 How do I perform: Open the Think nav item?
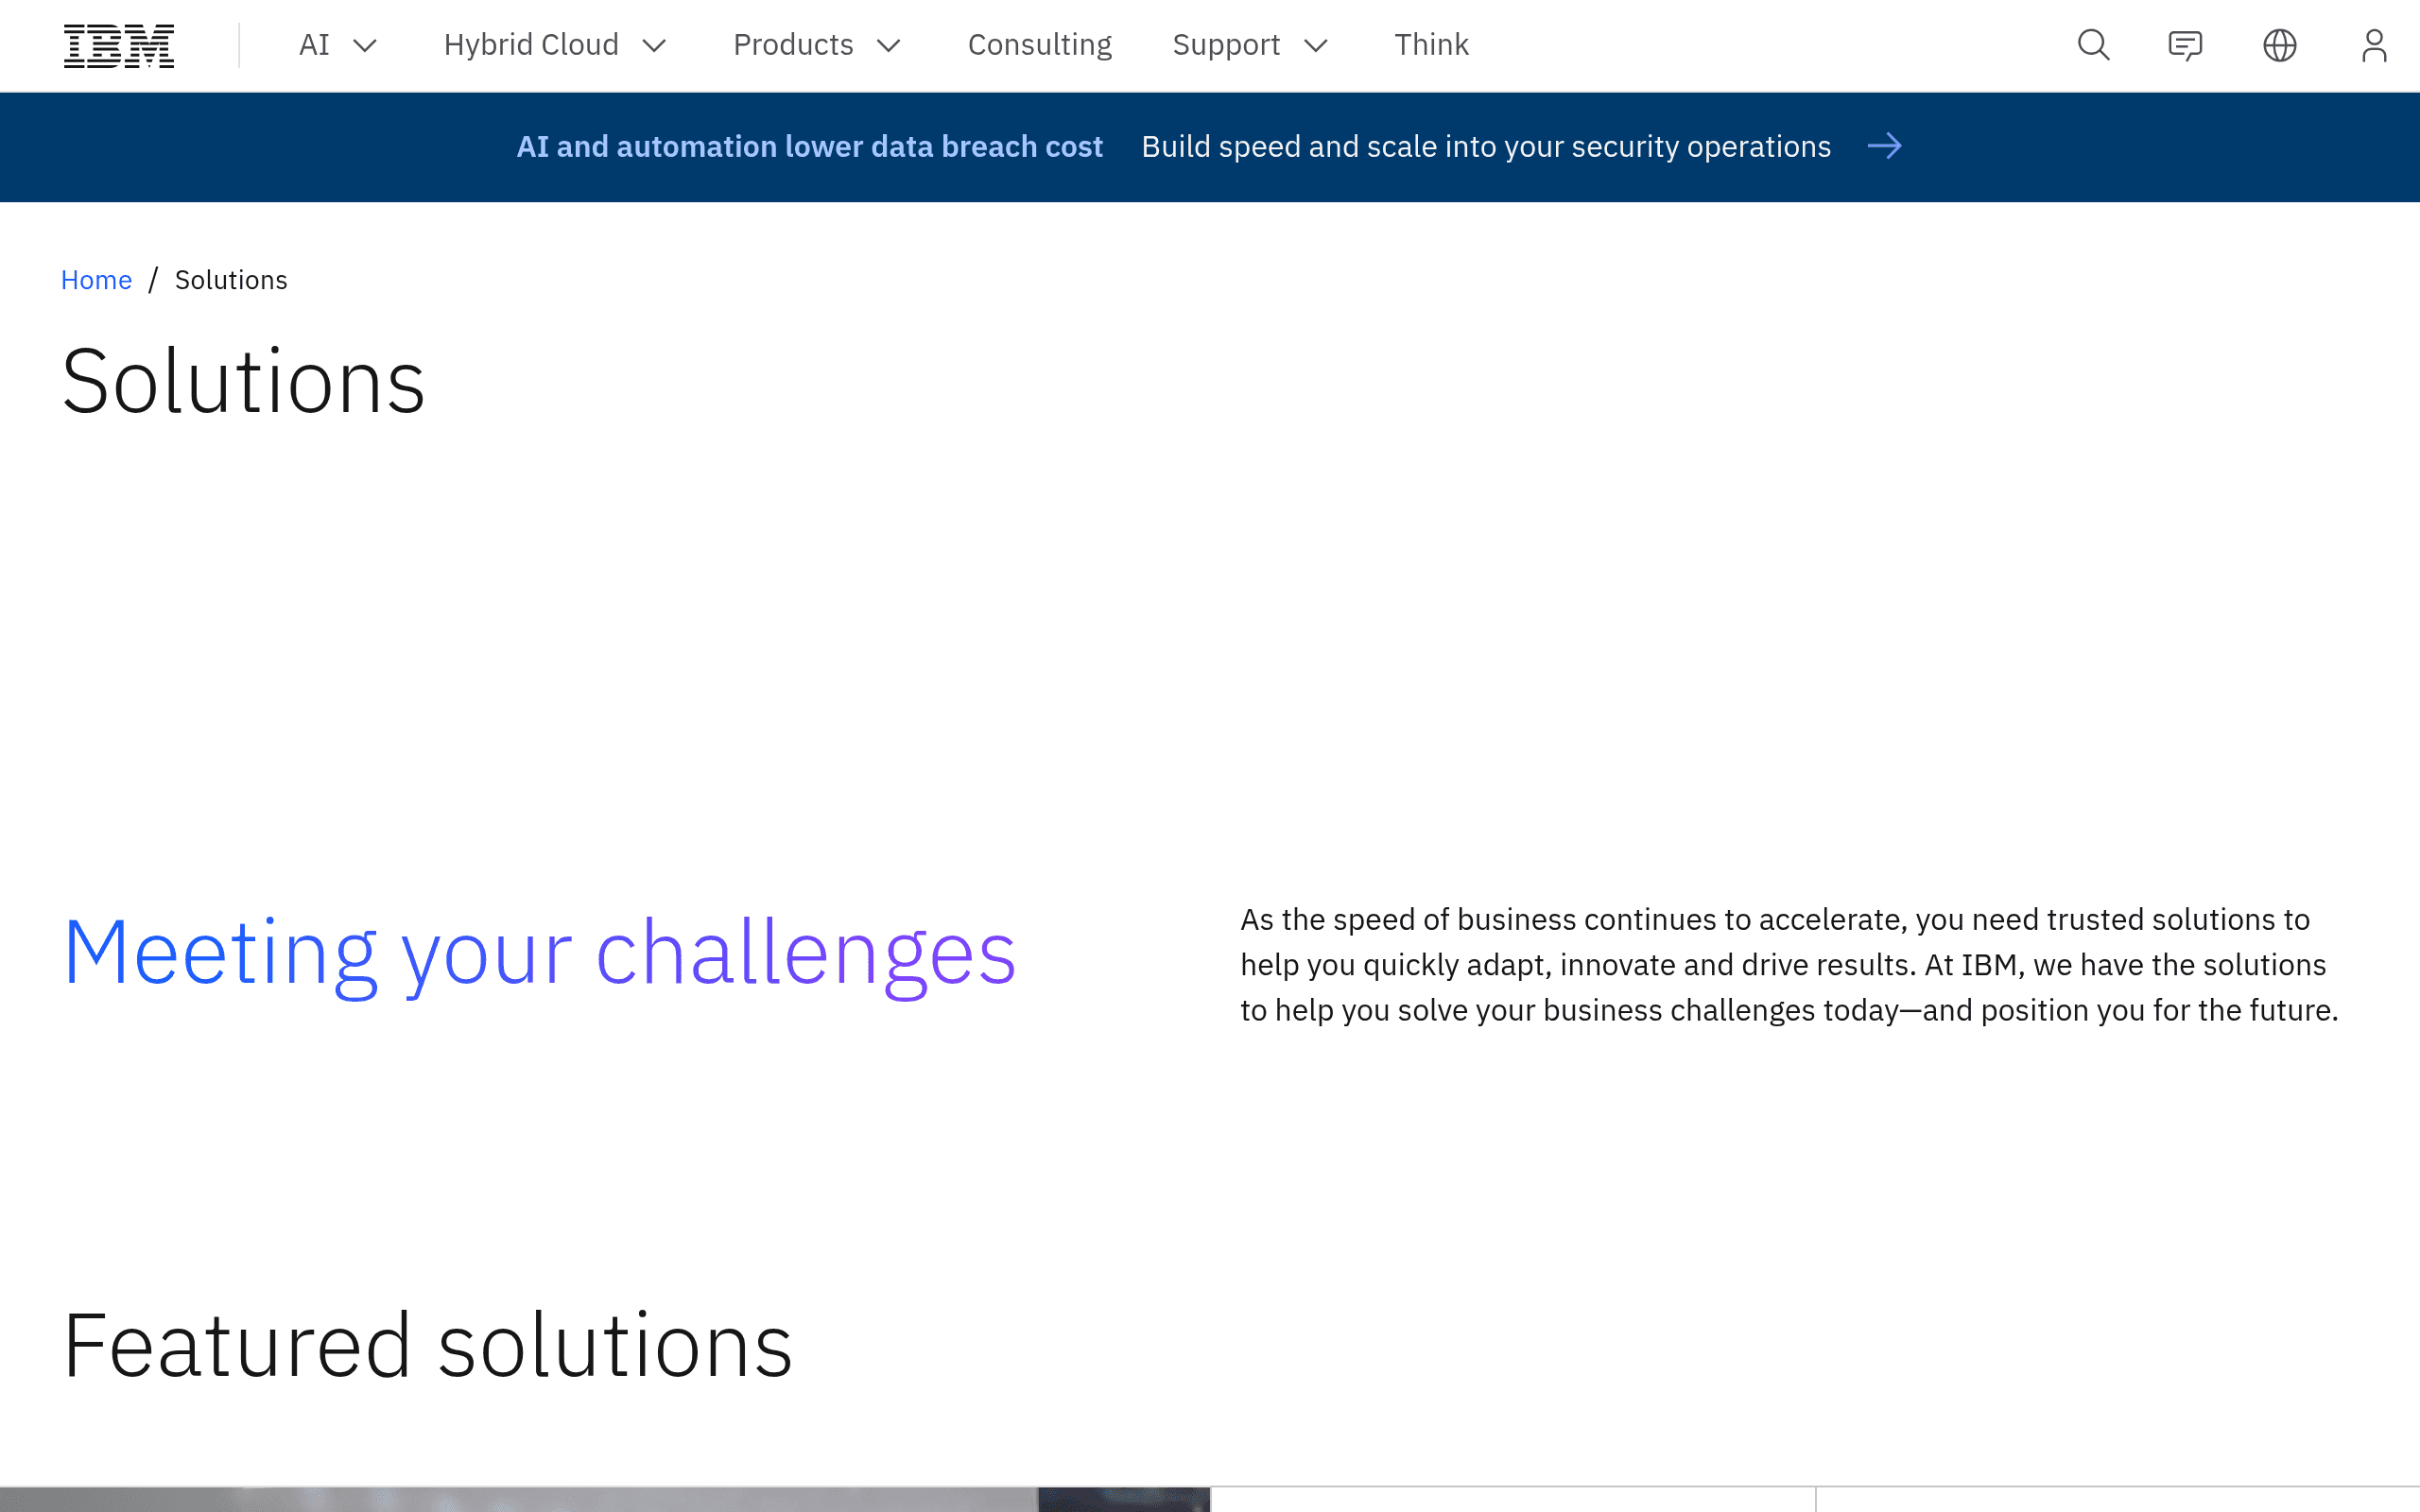(1431, 45)
